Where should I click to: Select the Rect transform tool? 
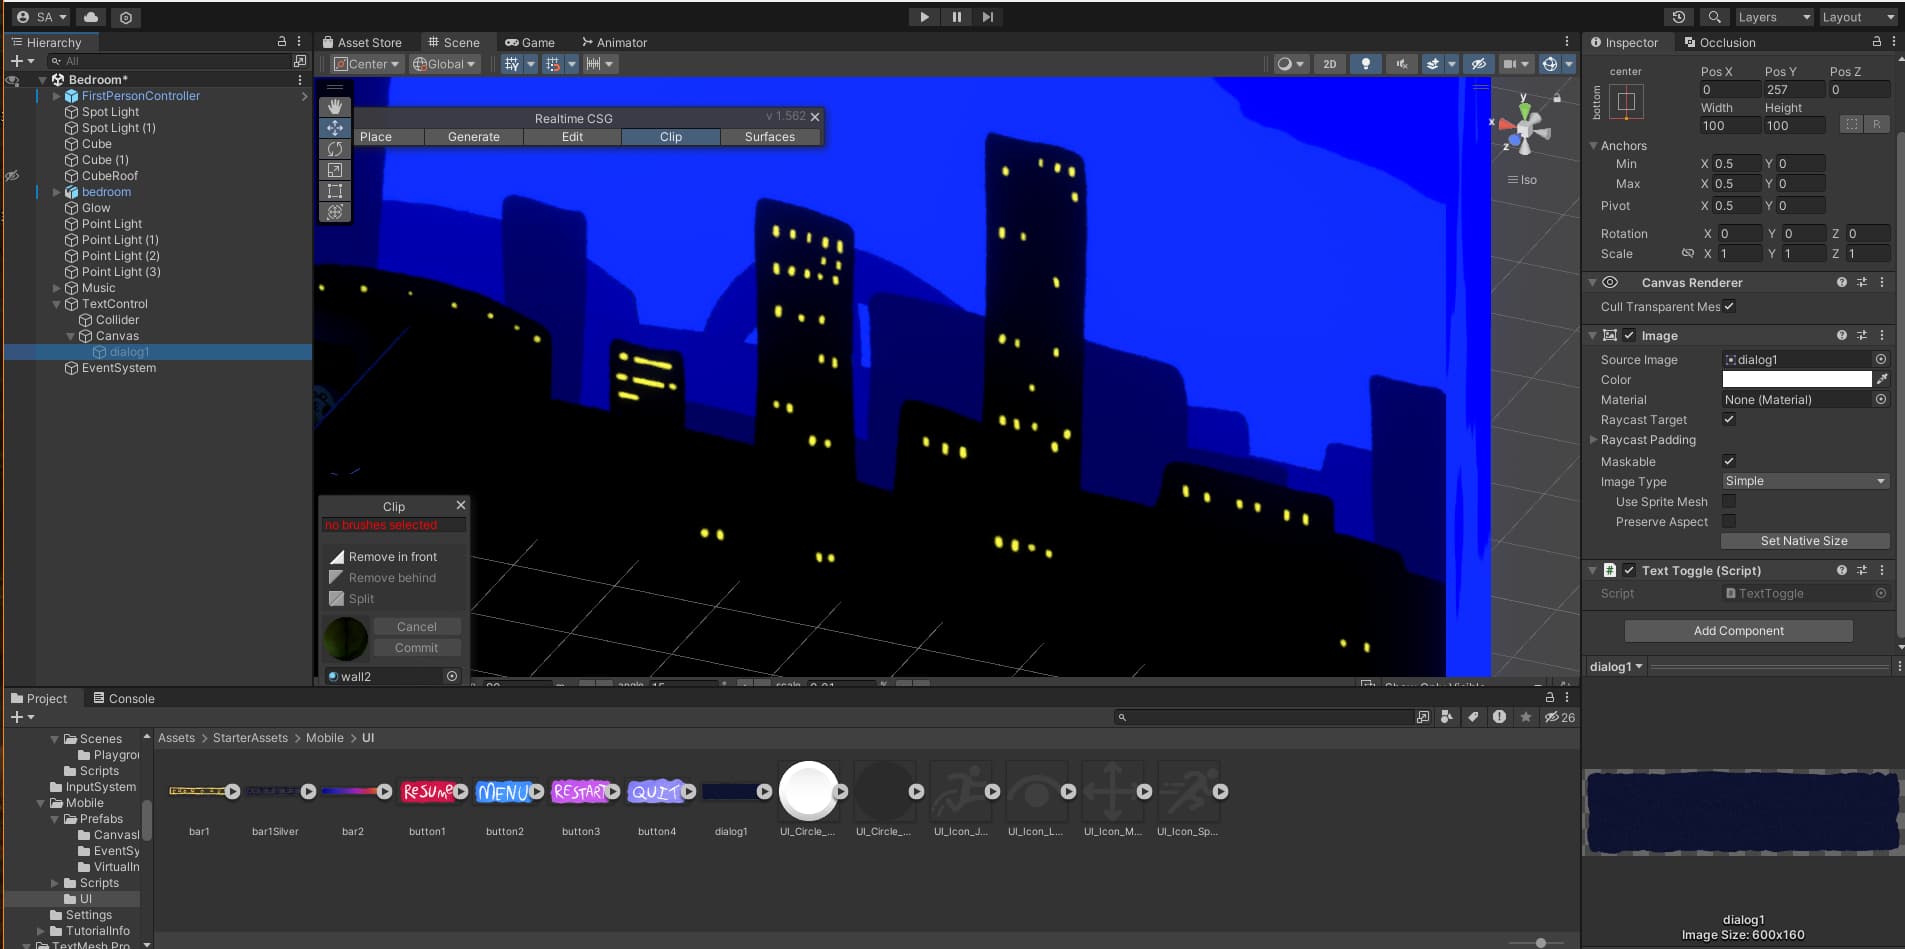click(335, 191)
